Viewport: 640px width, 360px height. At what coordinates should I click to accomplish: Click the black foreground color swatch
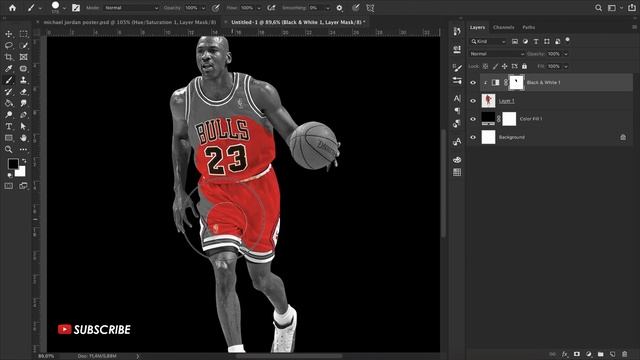pyautogui.click(x=13, y=164)
